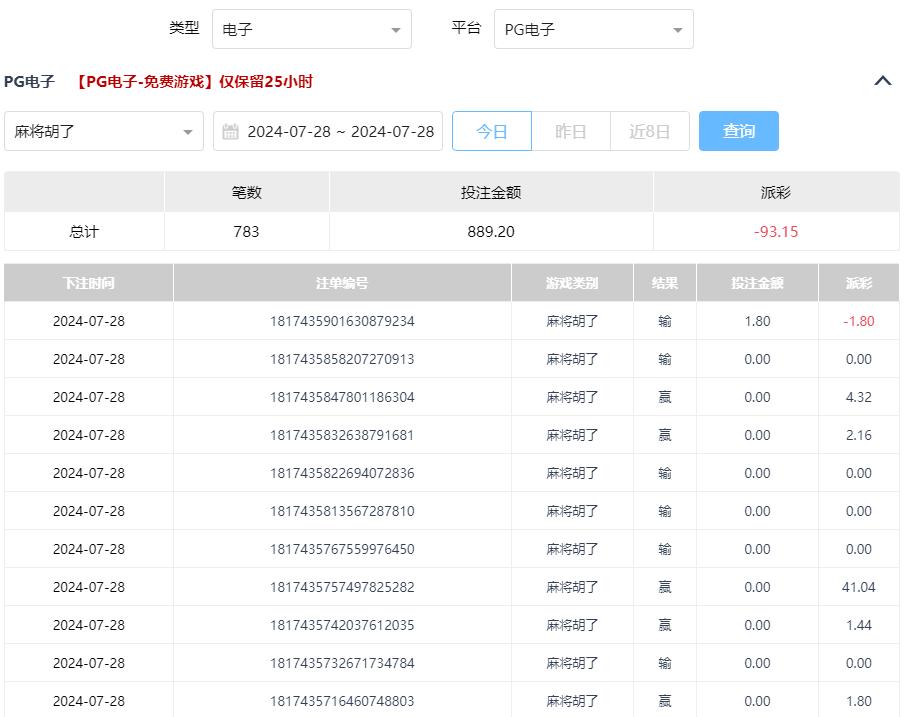Click the 派彩 table column header
Image resolution: width=908 pixels, height=717 pixels.
pyautogui.click(x=858, y=283)
